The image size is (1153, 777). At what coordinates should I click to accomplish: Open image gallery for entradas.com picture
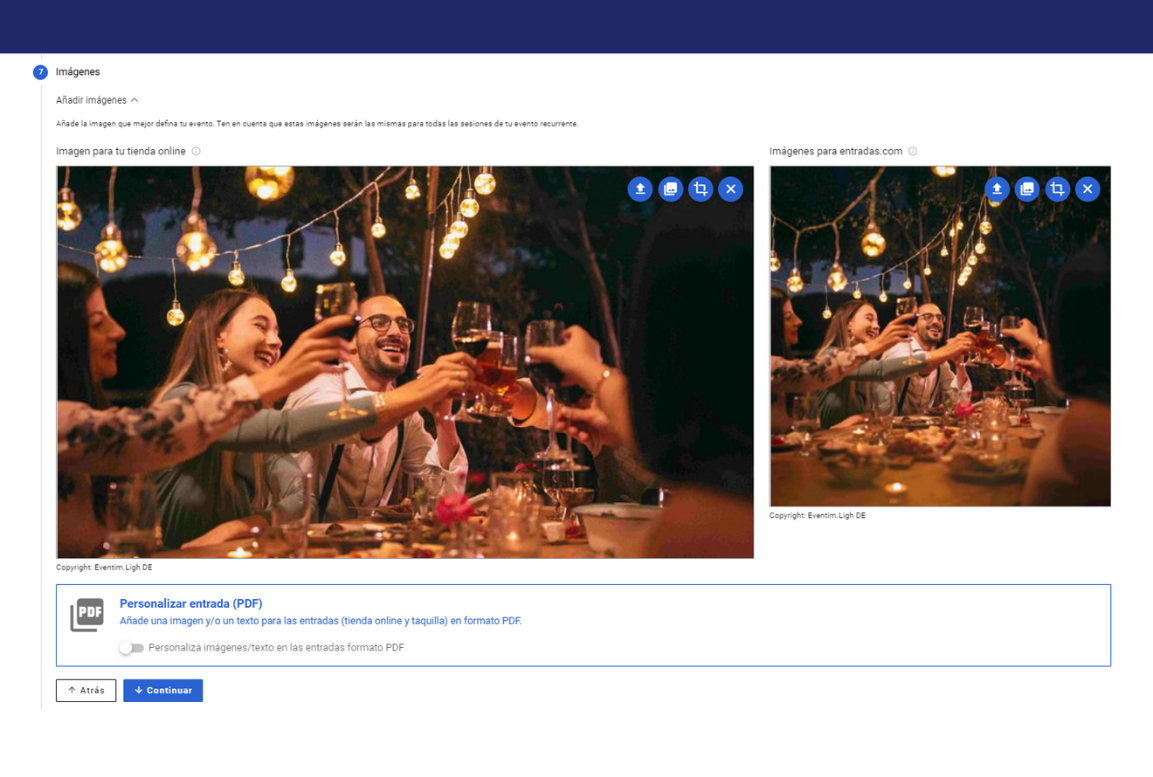click(1027, 189)
